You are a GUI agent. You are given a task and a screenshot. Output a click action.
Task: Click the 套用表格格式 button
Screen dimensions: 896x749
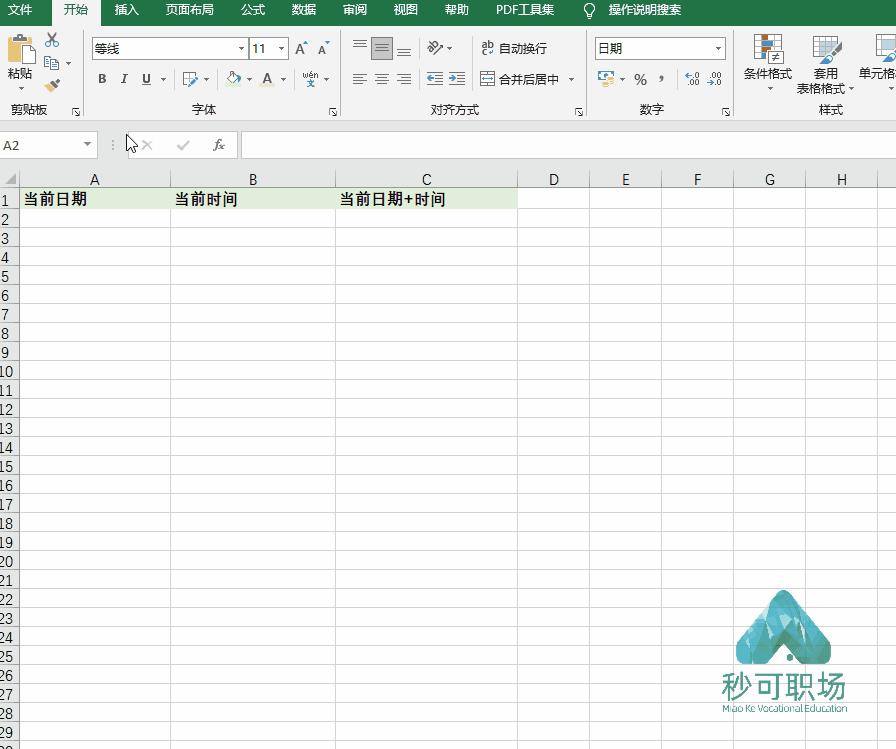point(827,62)
